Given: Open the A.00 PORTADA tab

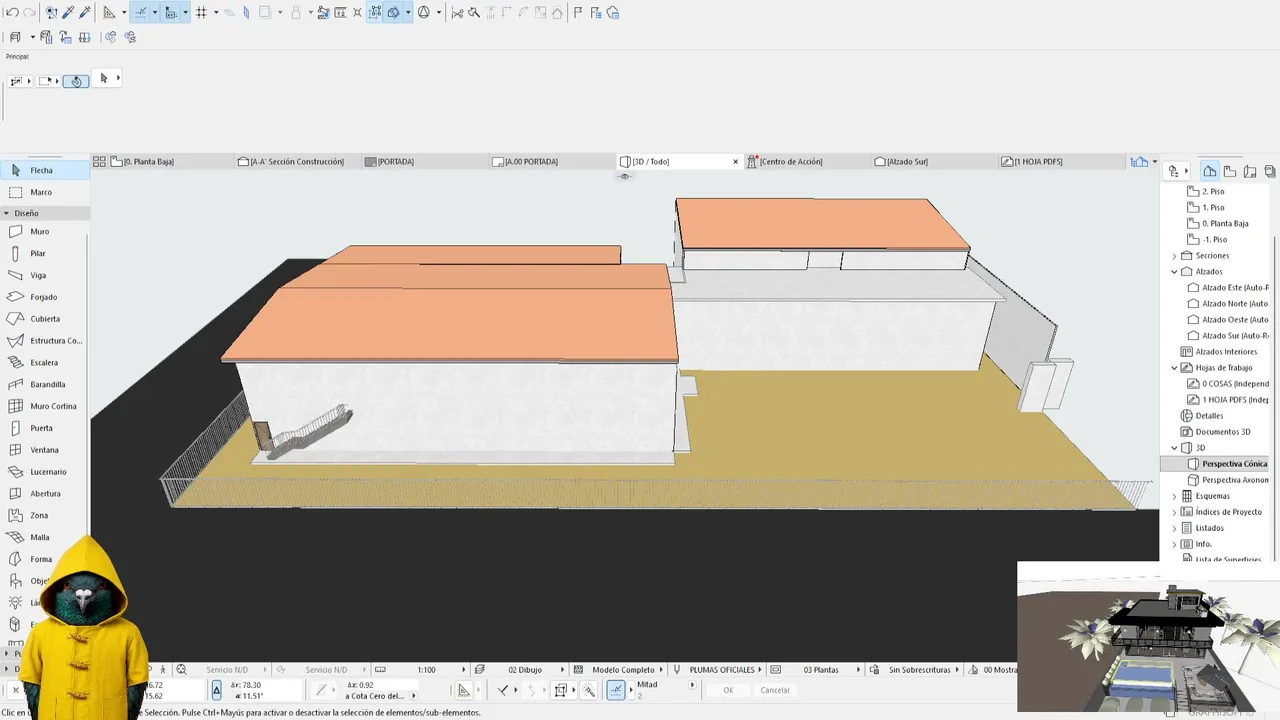Looking at the screenshot, I should (552, 161).
